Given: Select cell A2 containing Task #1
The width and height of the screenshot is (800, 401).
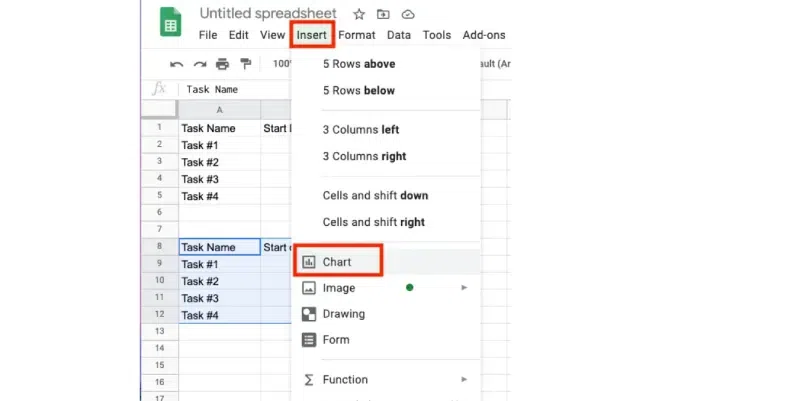Looking at the screenshot, I should click(219, 145).
